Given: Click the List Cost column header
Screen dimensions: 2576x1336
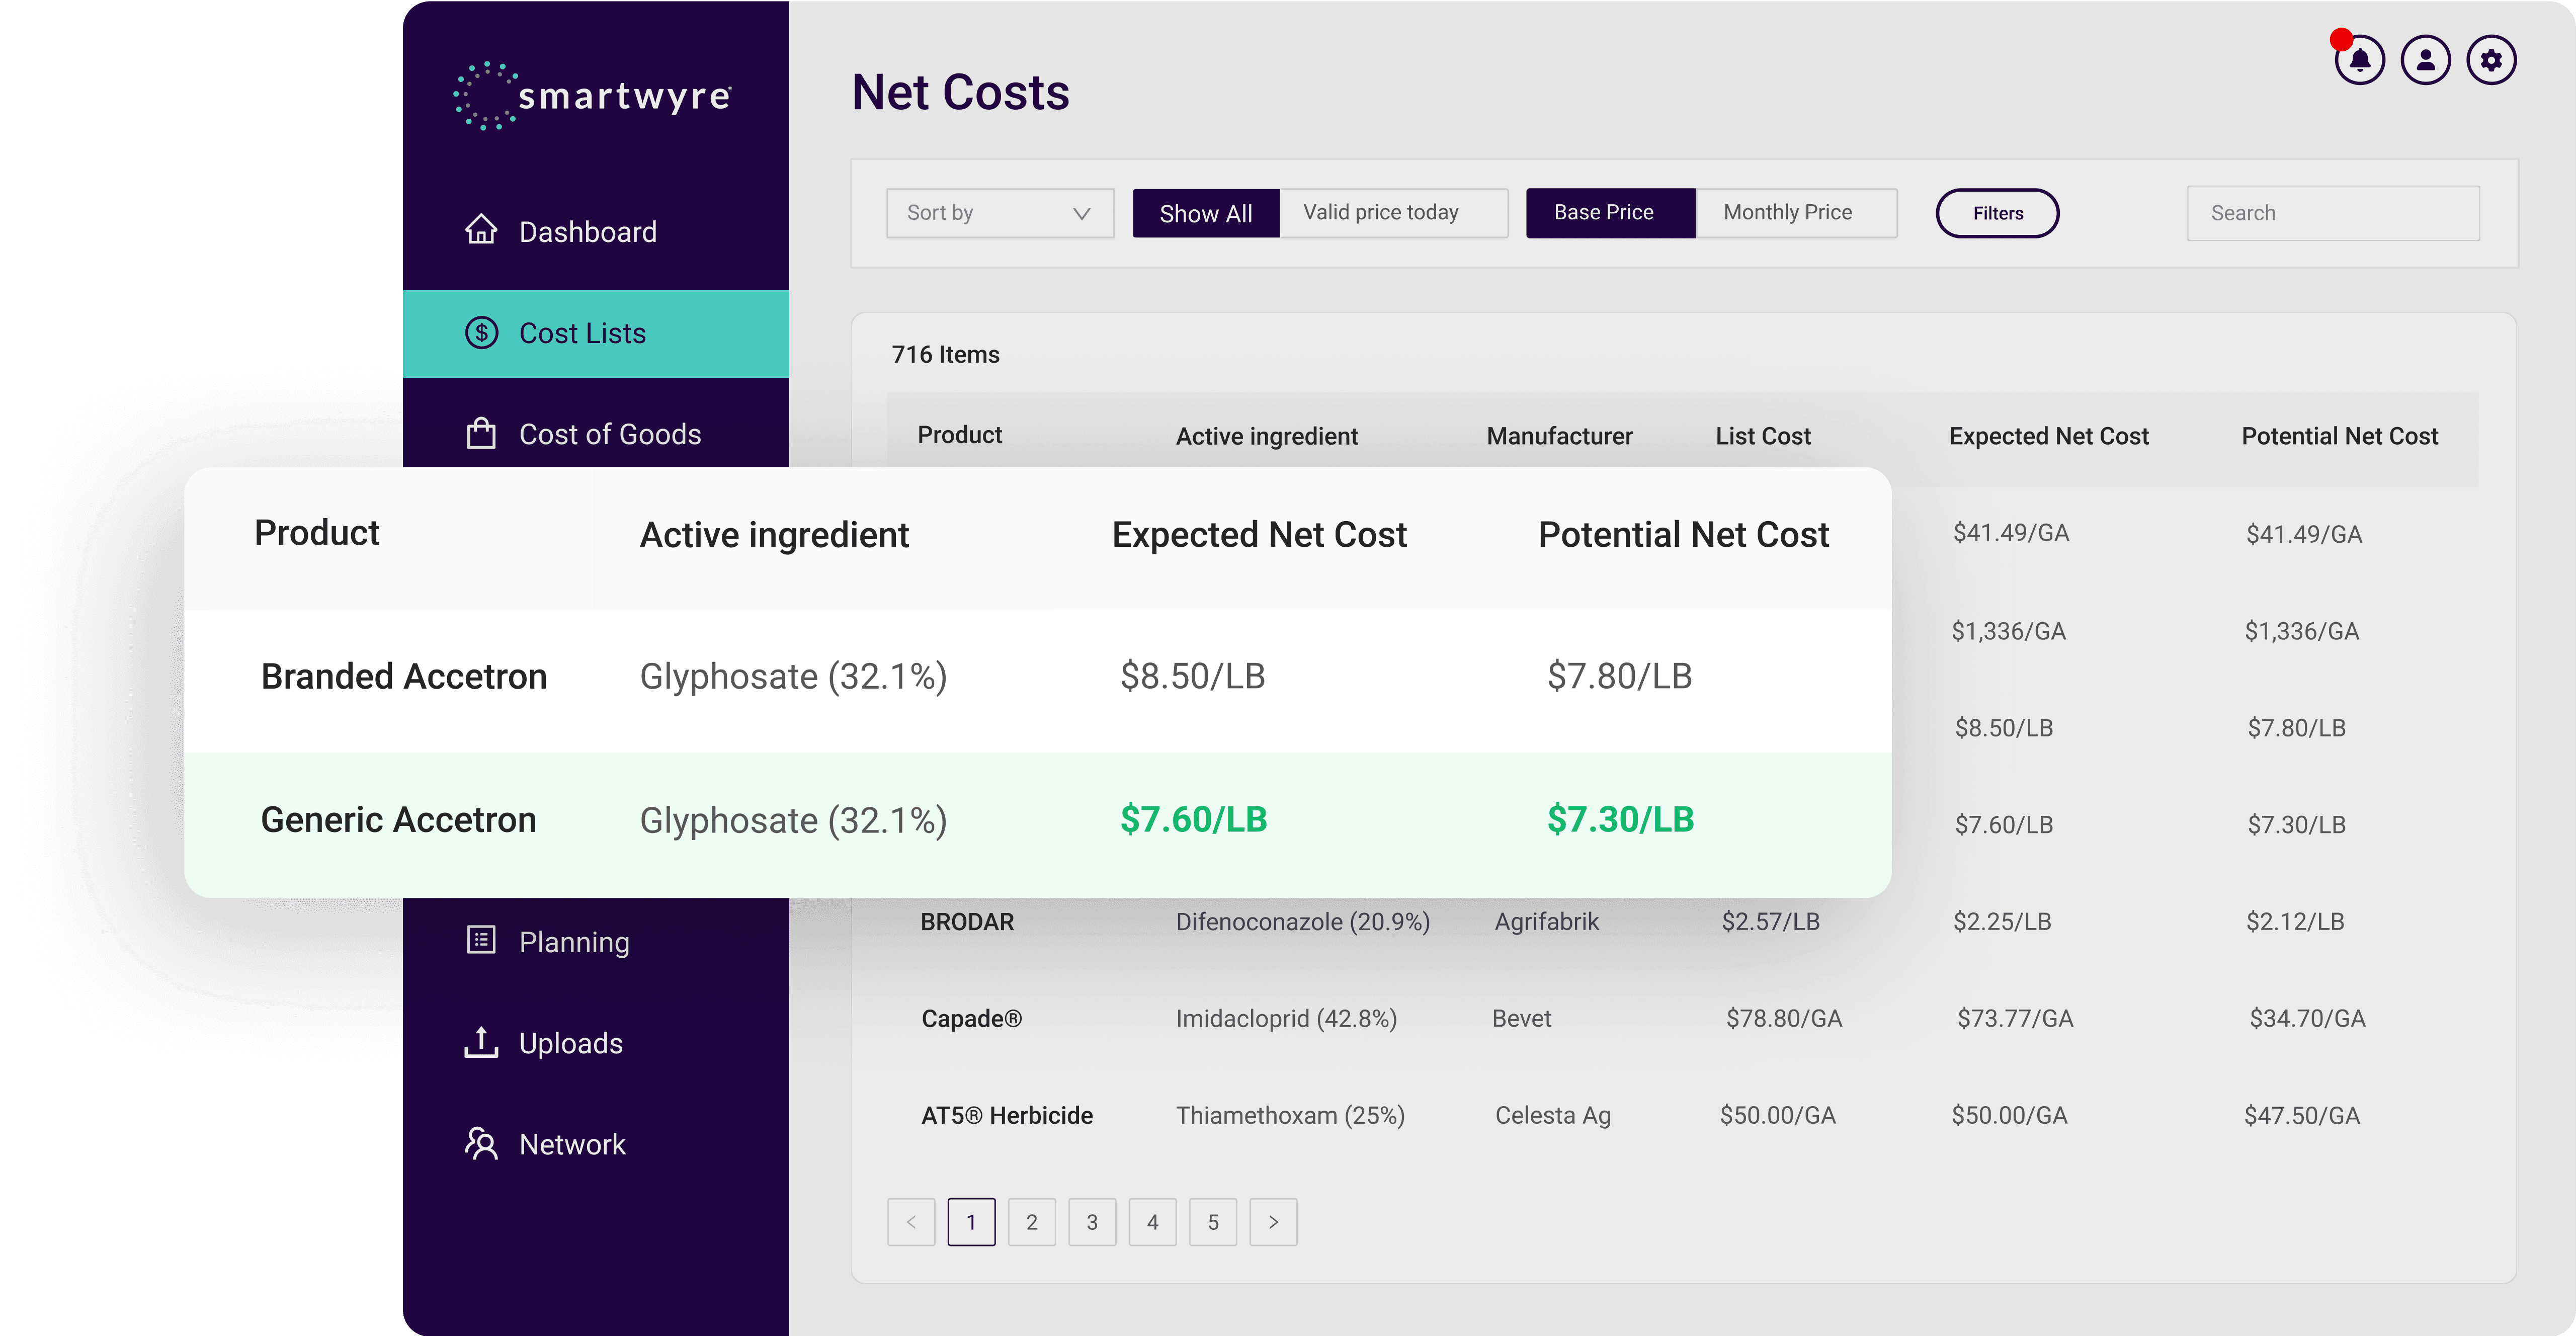Looking at the screenshot, I should 1763,436.
